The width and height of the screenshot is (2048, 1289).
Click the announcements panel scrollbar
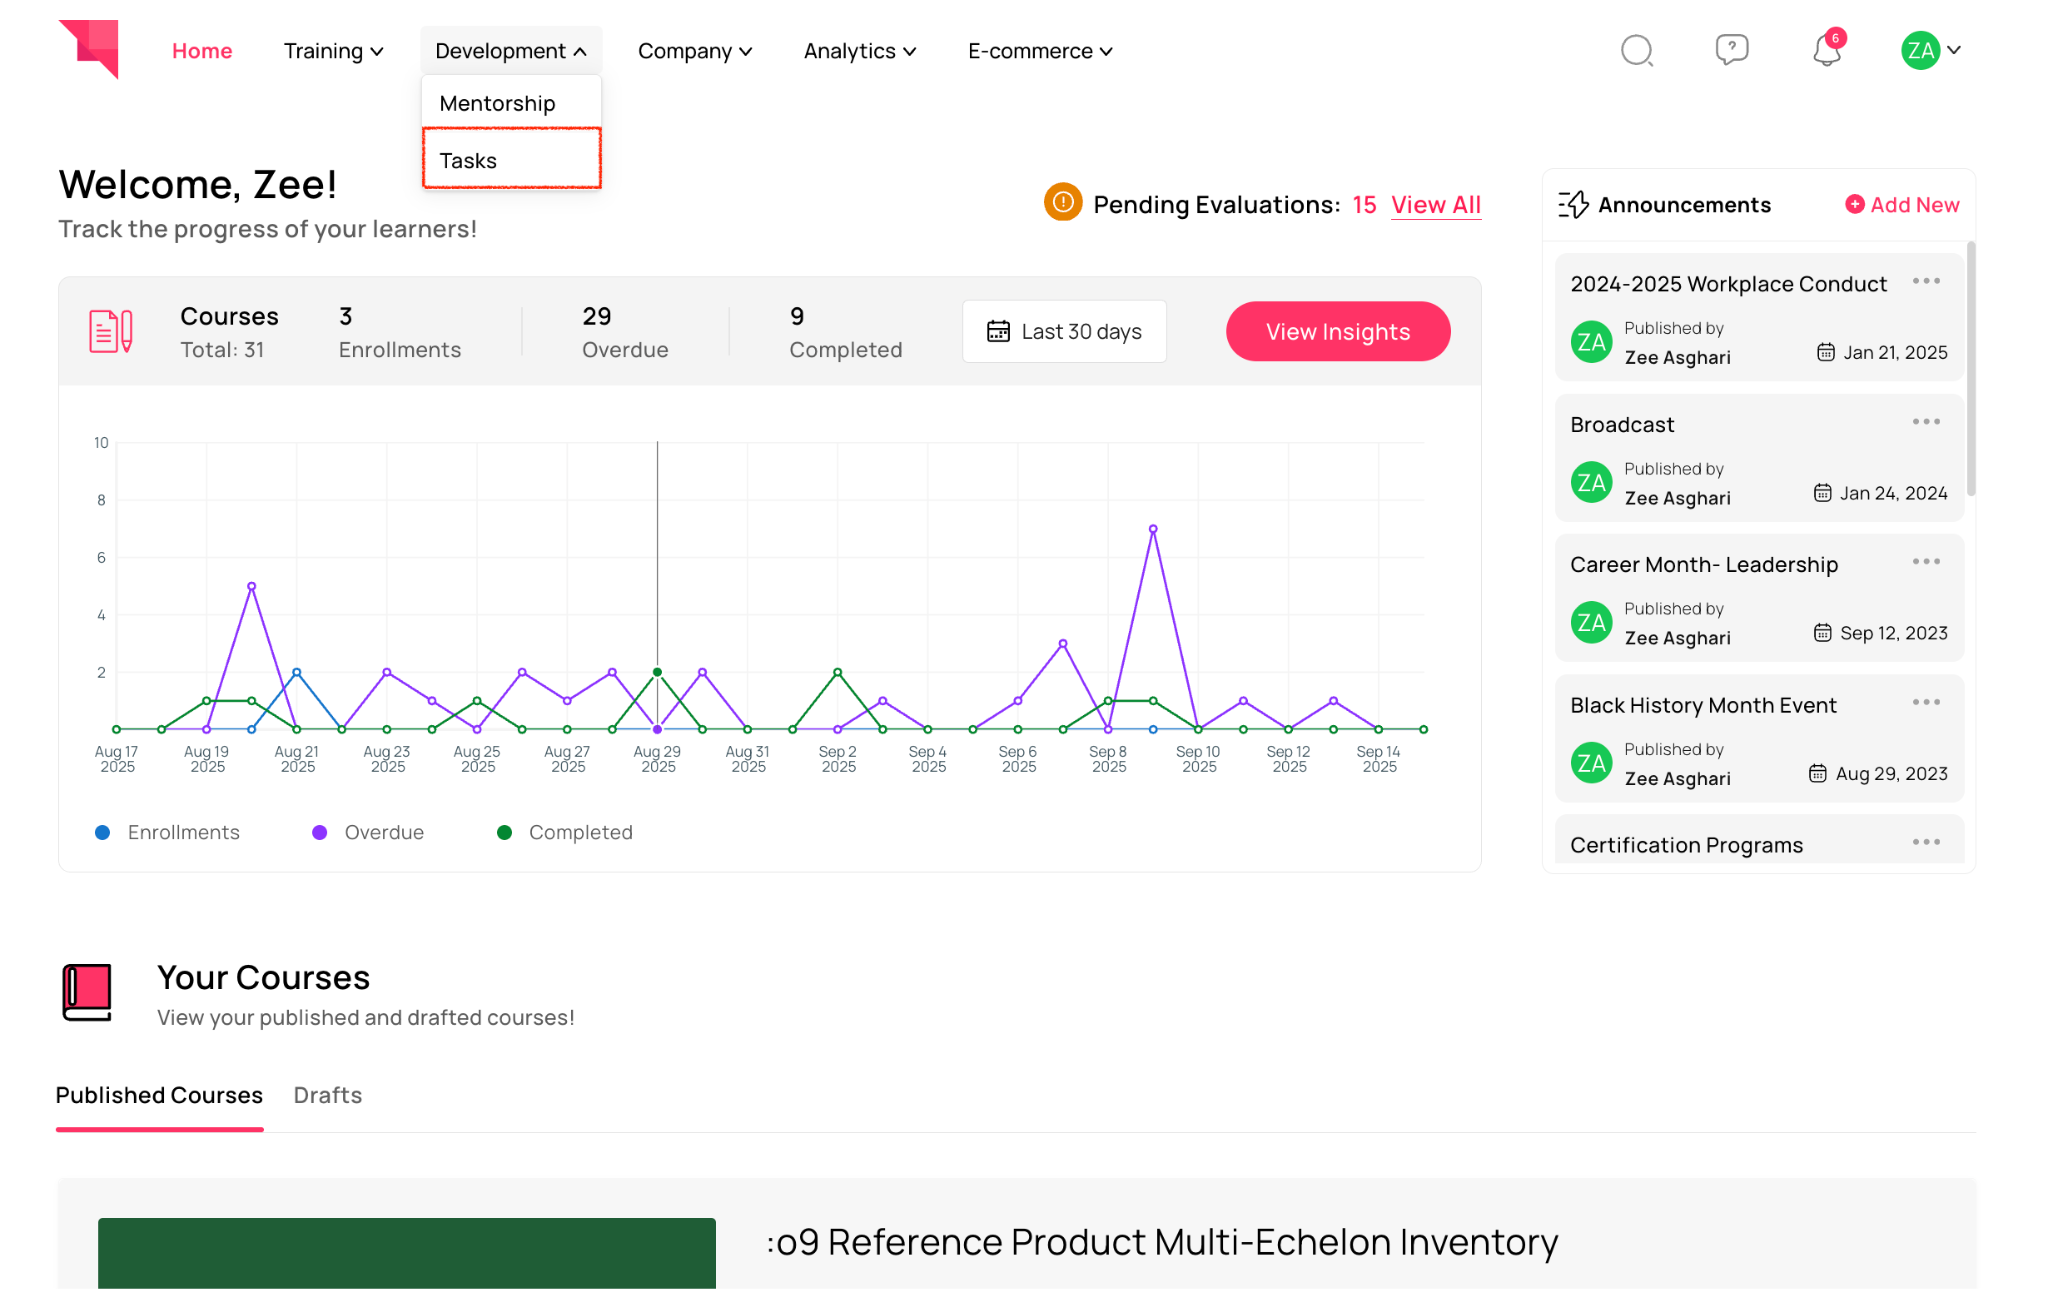pos(1971,370)
